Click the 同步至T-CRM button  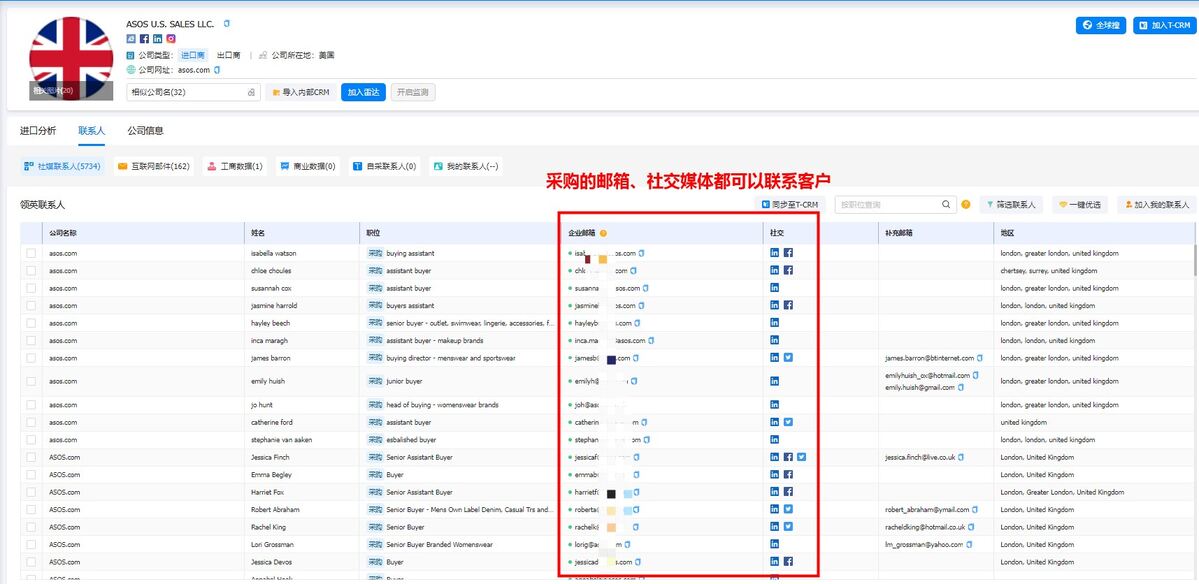point(788,205)
